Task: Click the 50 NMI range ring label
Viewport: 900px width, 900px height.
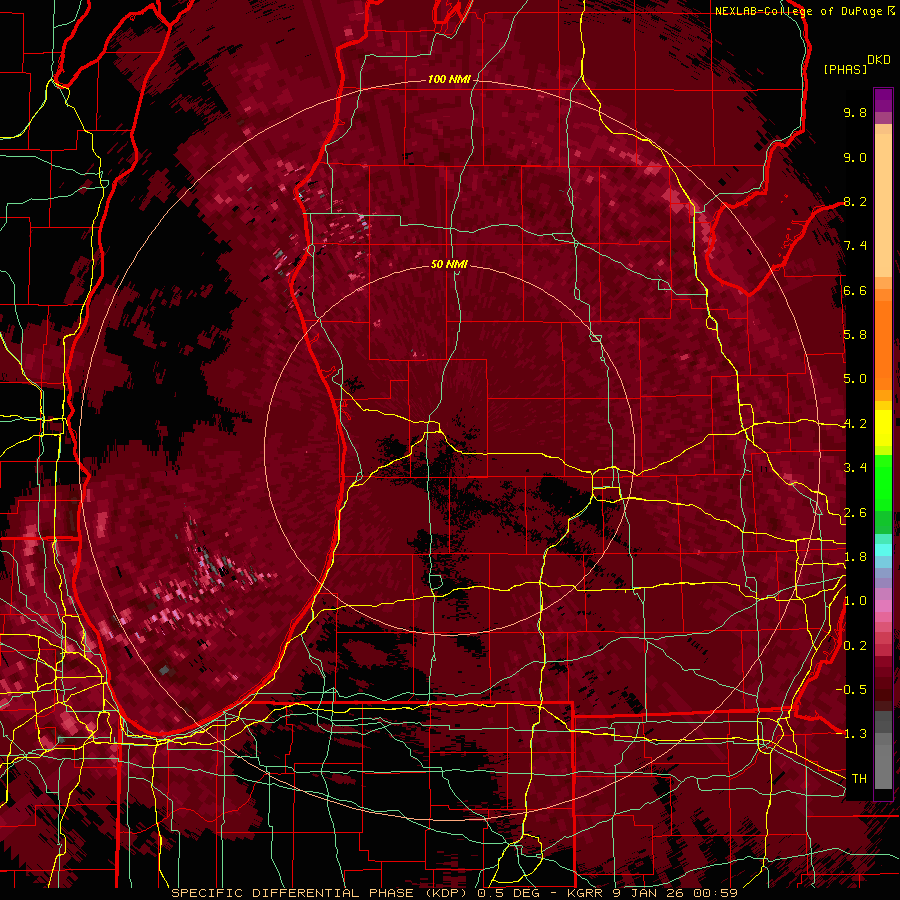Action: coord(449,264)
